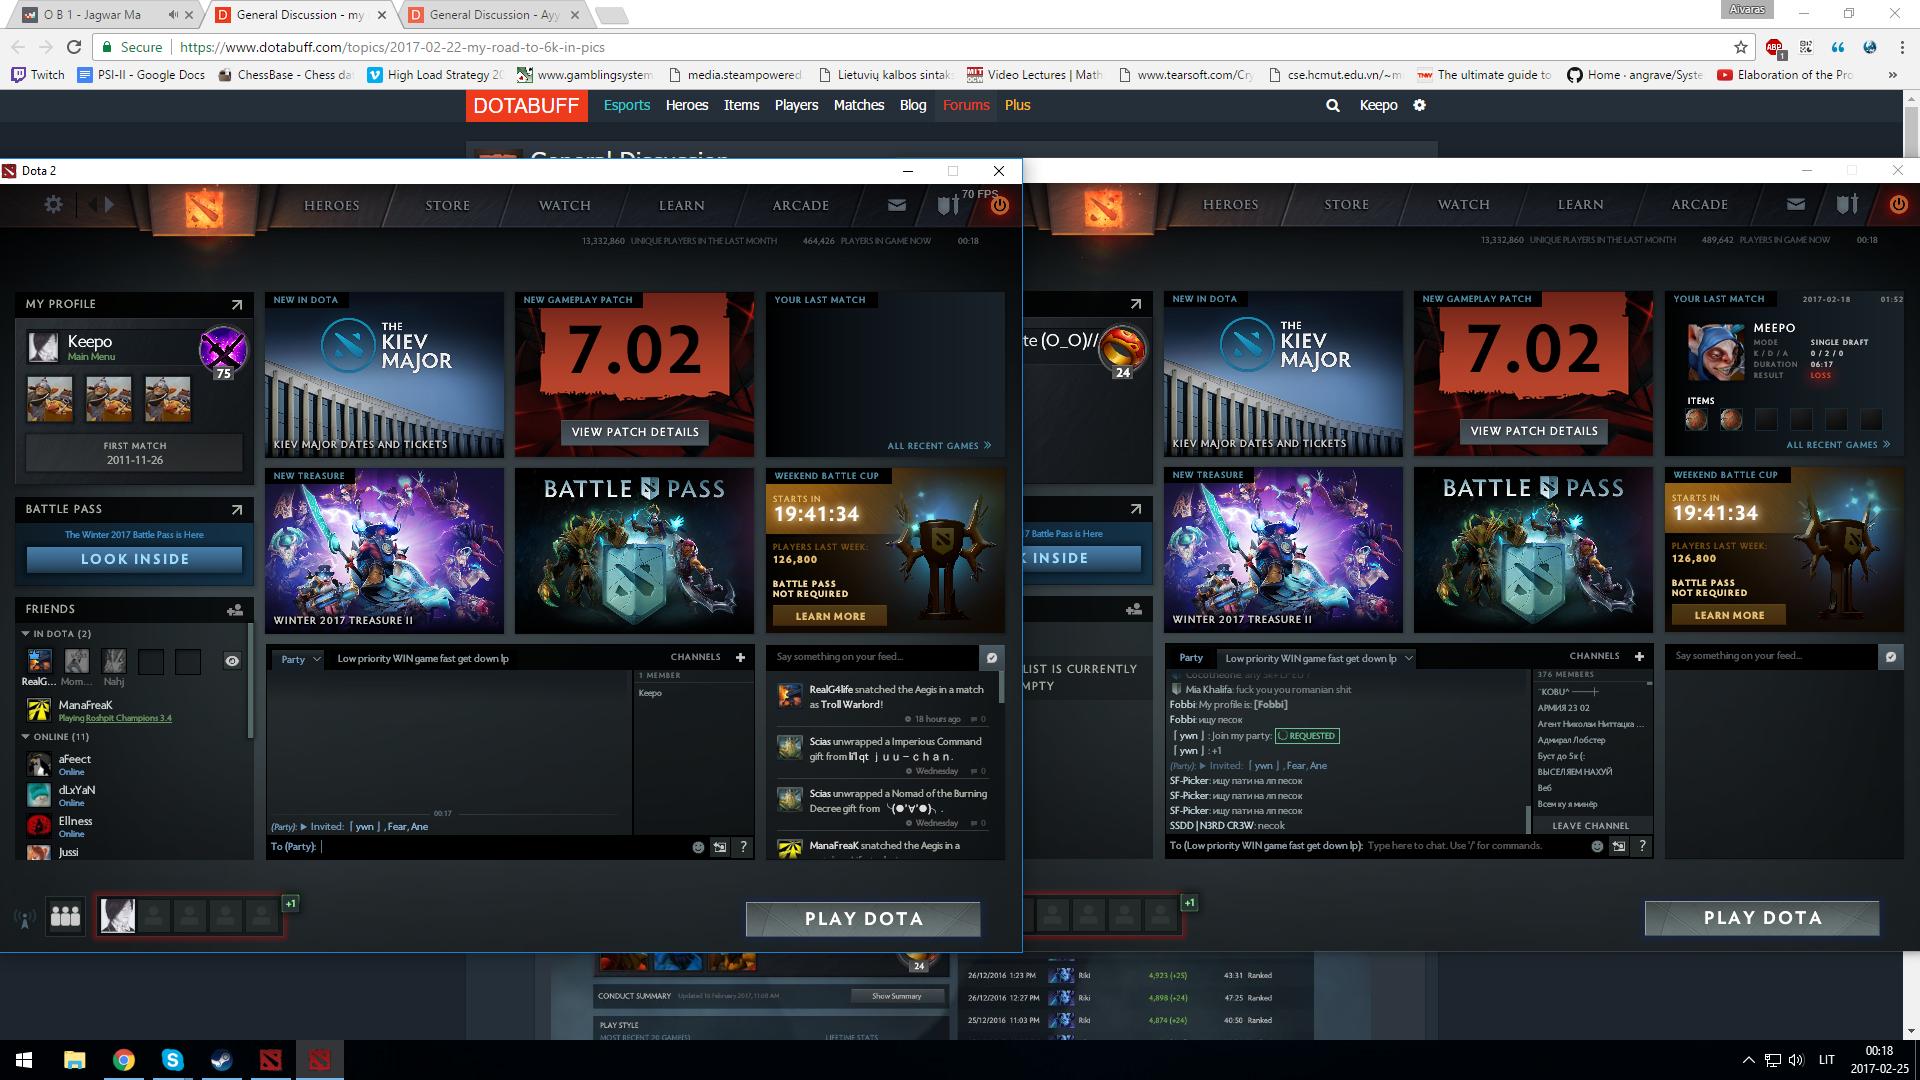Screen dimensions: 1920x1080
Task: Open All Recent Games link in front window
Action: point(939,446)
